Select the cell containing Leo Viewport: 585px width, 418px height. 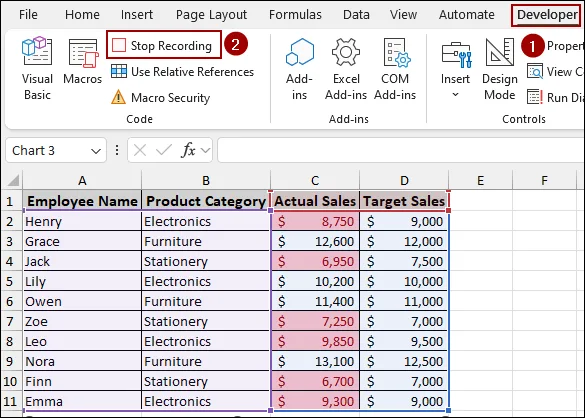pos(82,341)
